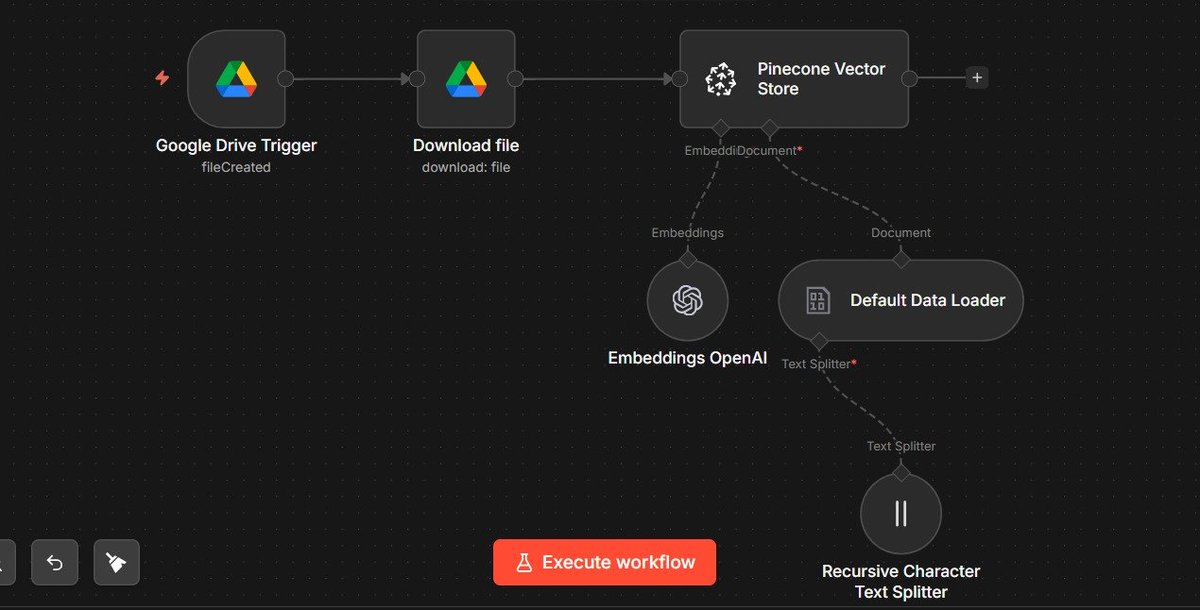1200x610 pixels.
Task: Select the Embeddings OpenAI node icon
Action: 688,300
